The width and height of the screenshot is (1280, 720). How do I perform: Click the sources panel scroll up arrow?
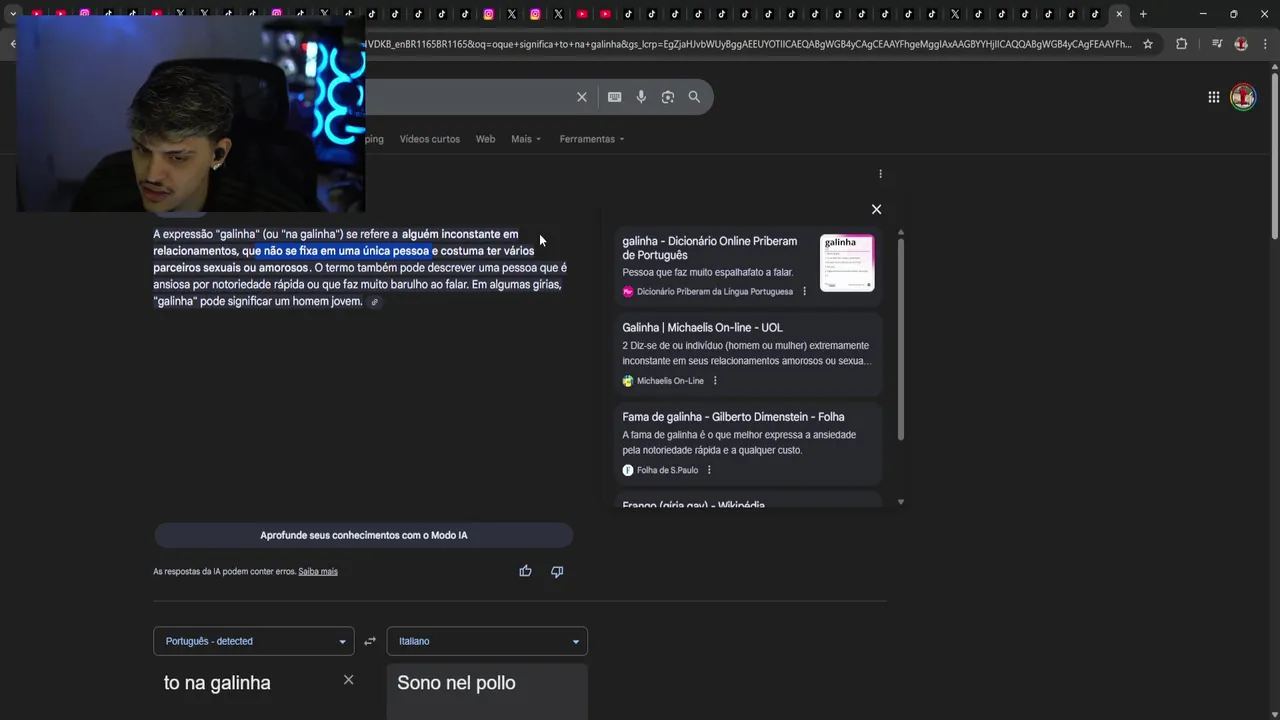coord(901,232)
